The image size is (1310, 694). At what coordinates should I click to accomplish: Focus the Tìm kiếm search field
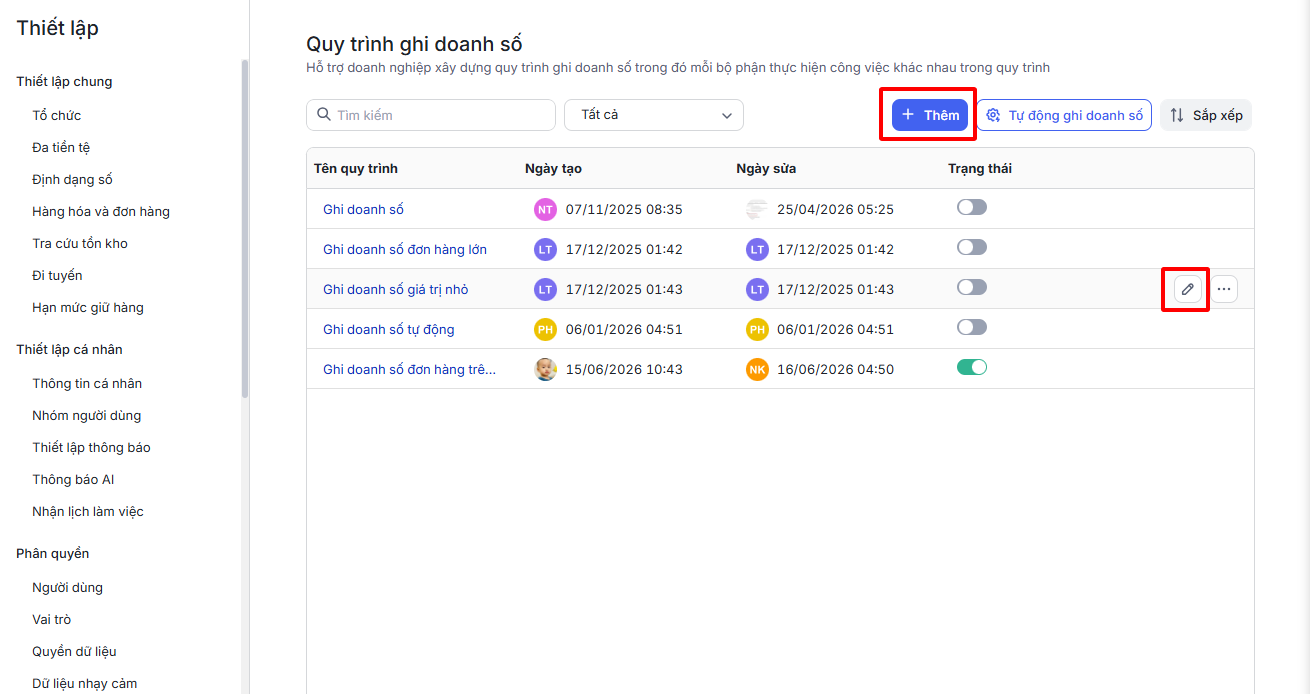coord(431,115)
